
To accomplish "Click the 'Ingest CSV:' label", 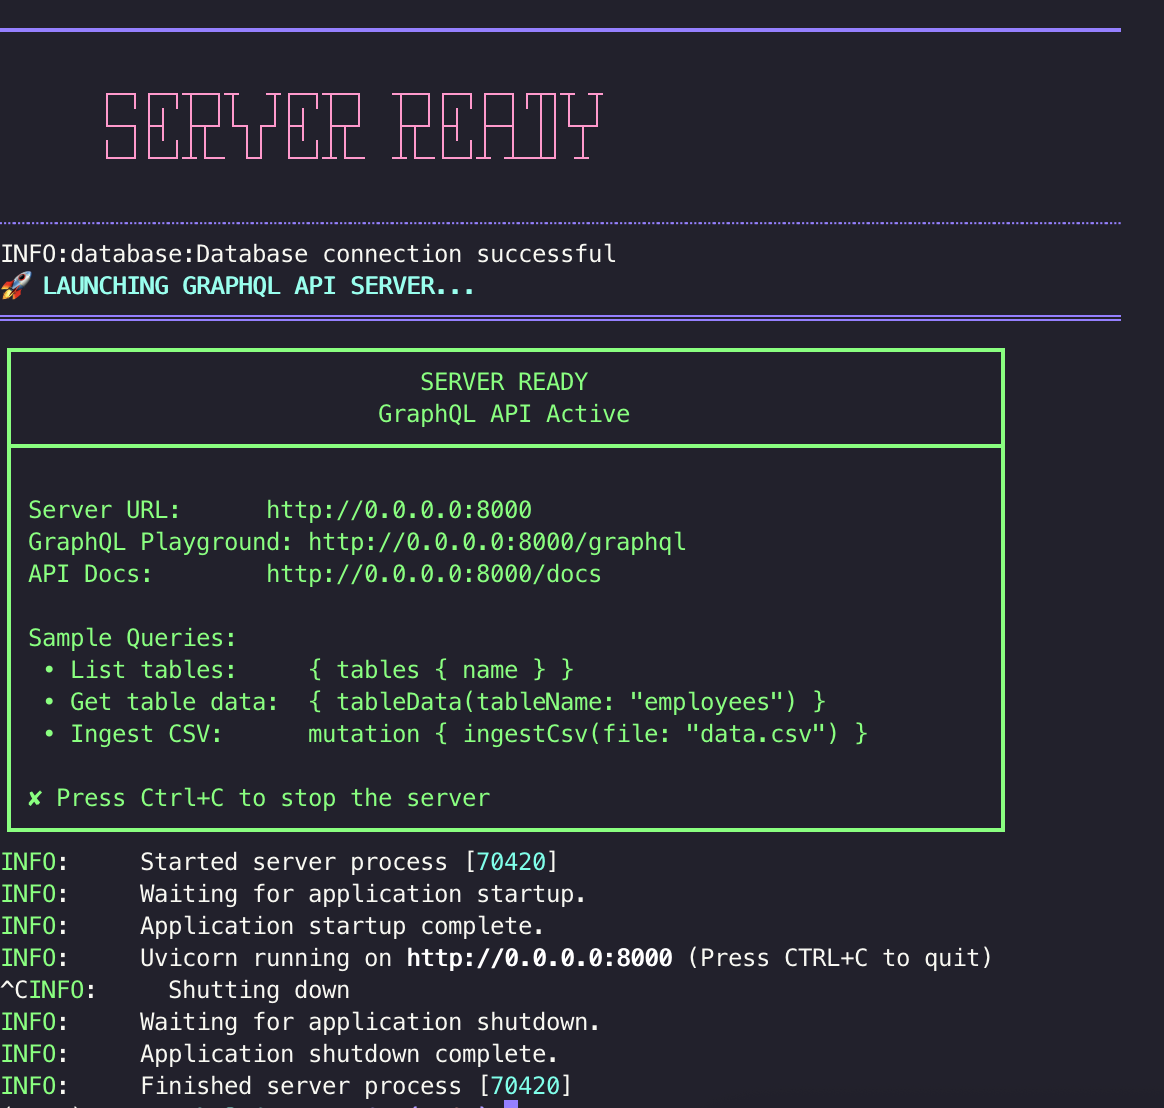I will point(146,734).
